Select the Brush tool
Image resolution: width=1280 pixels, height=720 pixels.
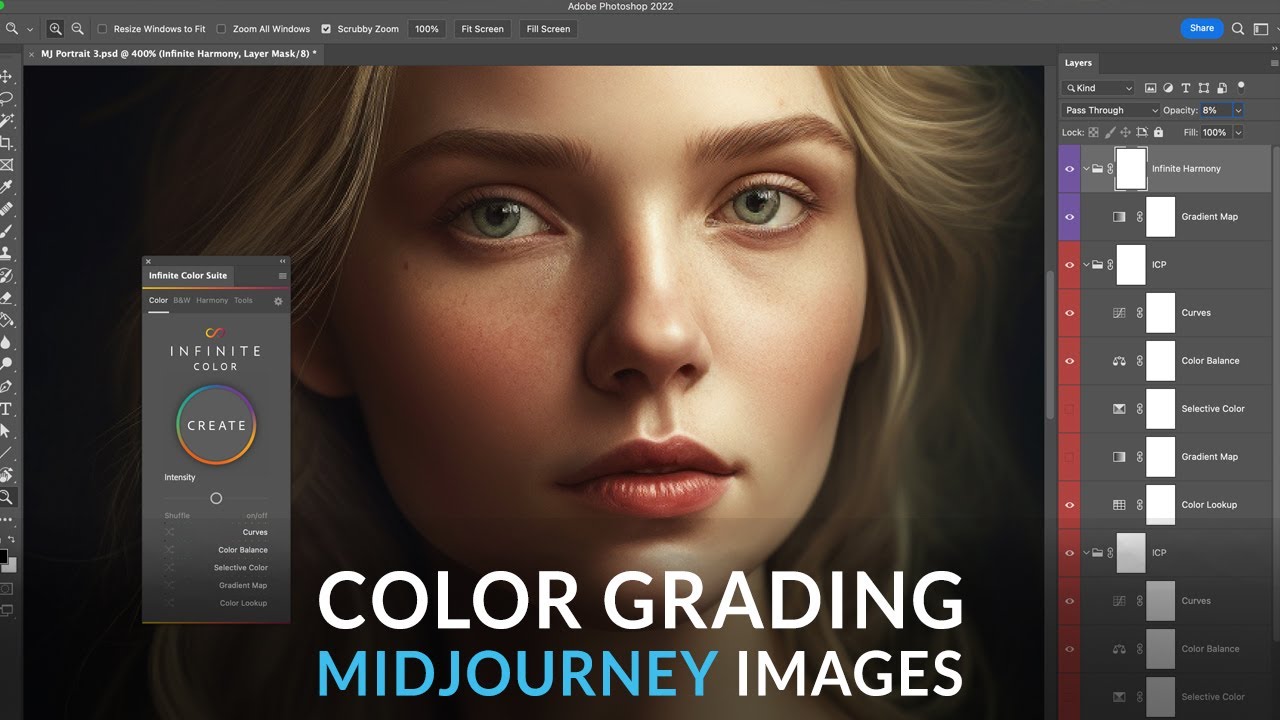tap(6, 231)
